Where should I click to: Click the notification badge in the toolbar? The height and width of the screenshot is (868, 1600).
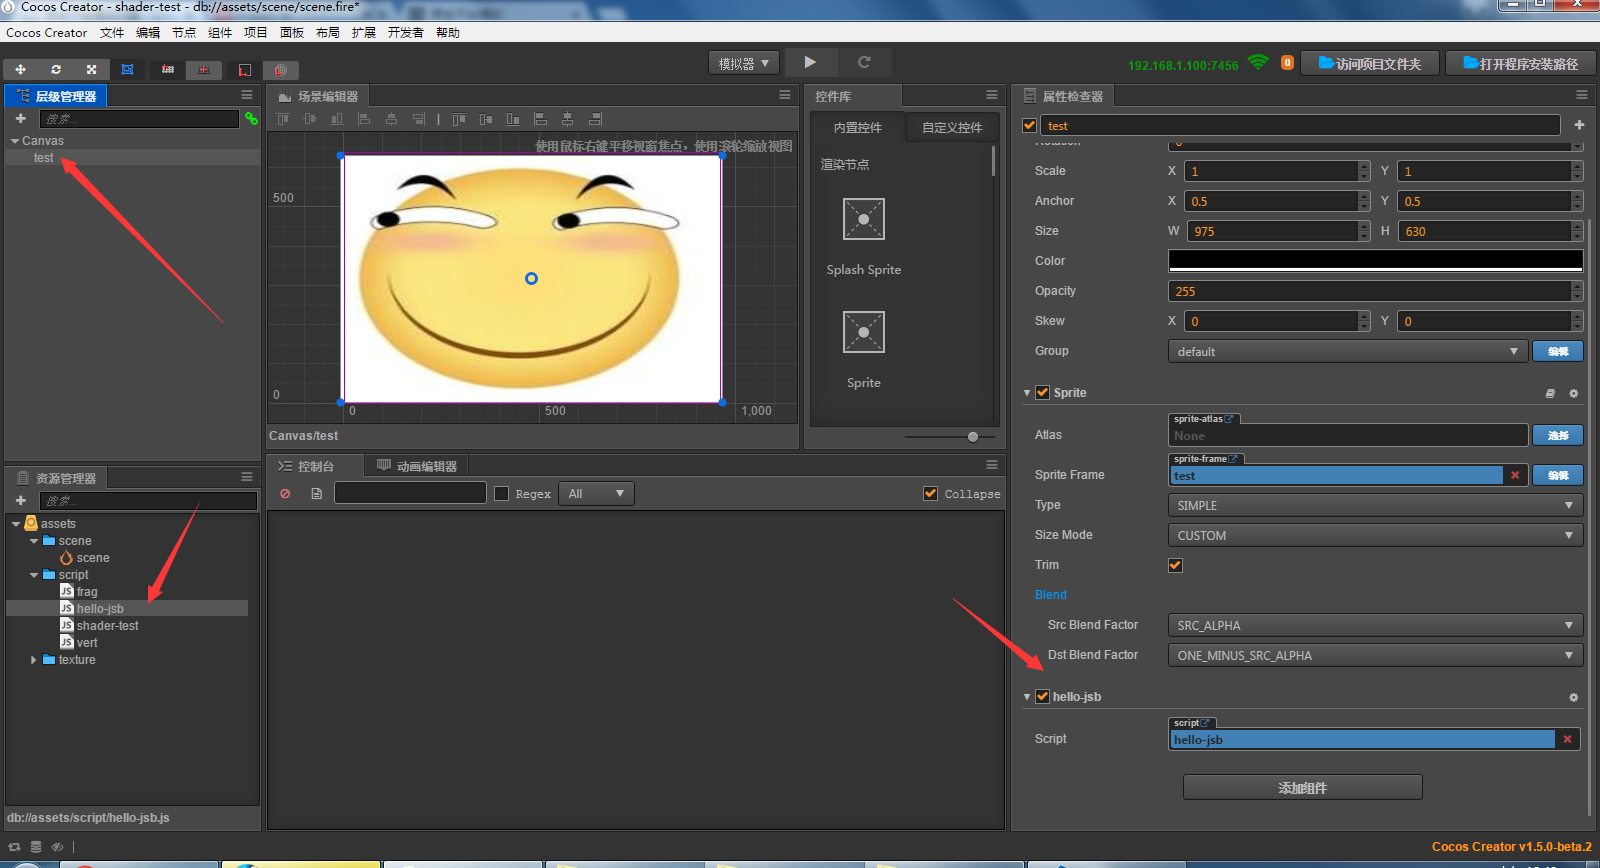(x=1287, y=63)
